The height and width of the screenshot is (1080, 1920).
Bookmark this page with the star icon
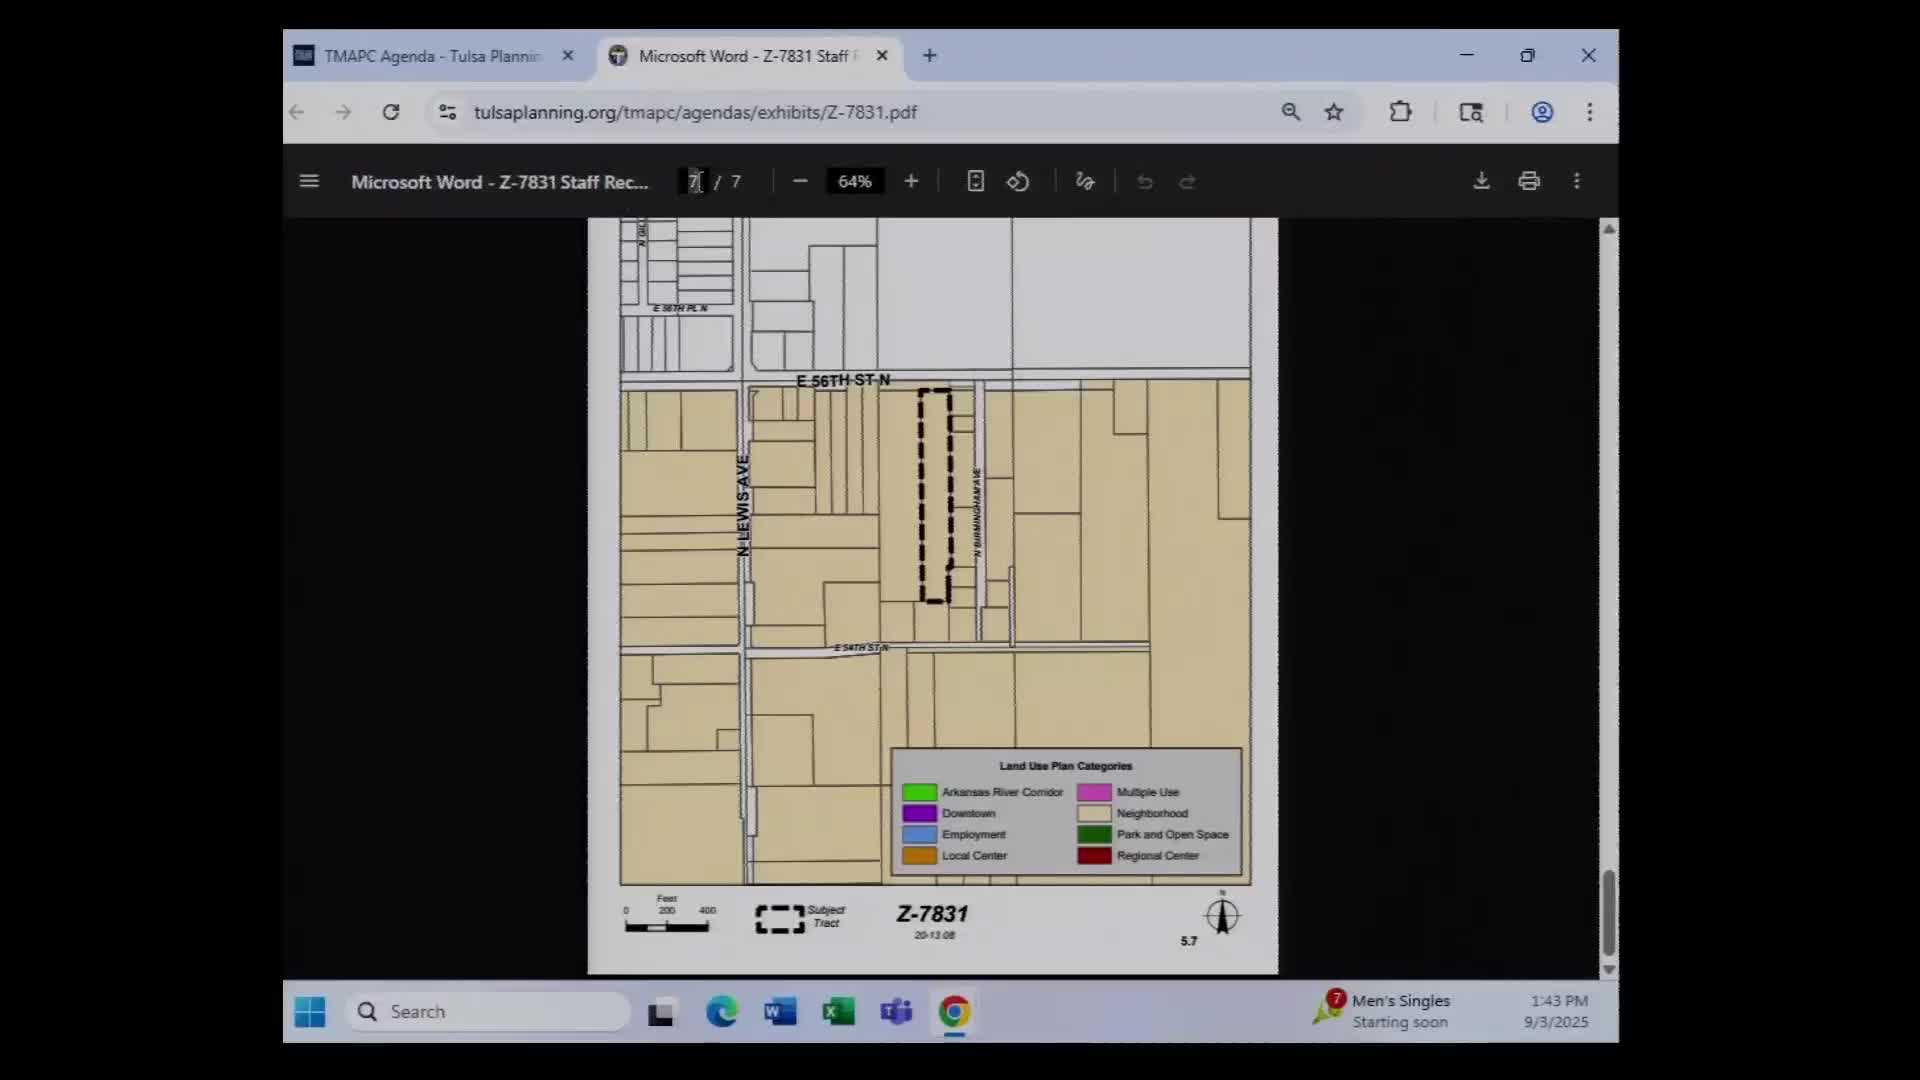click(x=1334, y=112)
